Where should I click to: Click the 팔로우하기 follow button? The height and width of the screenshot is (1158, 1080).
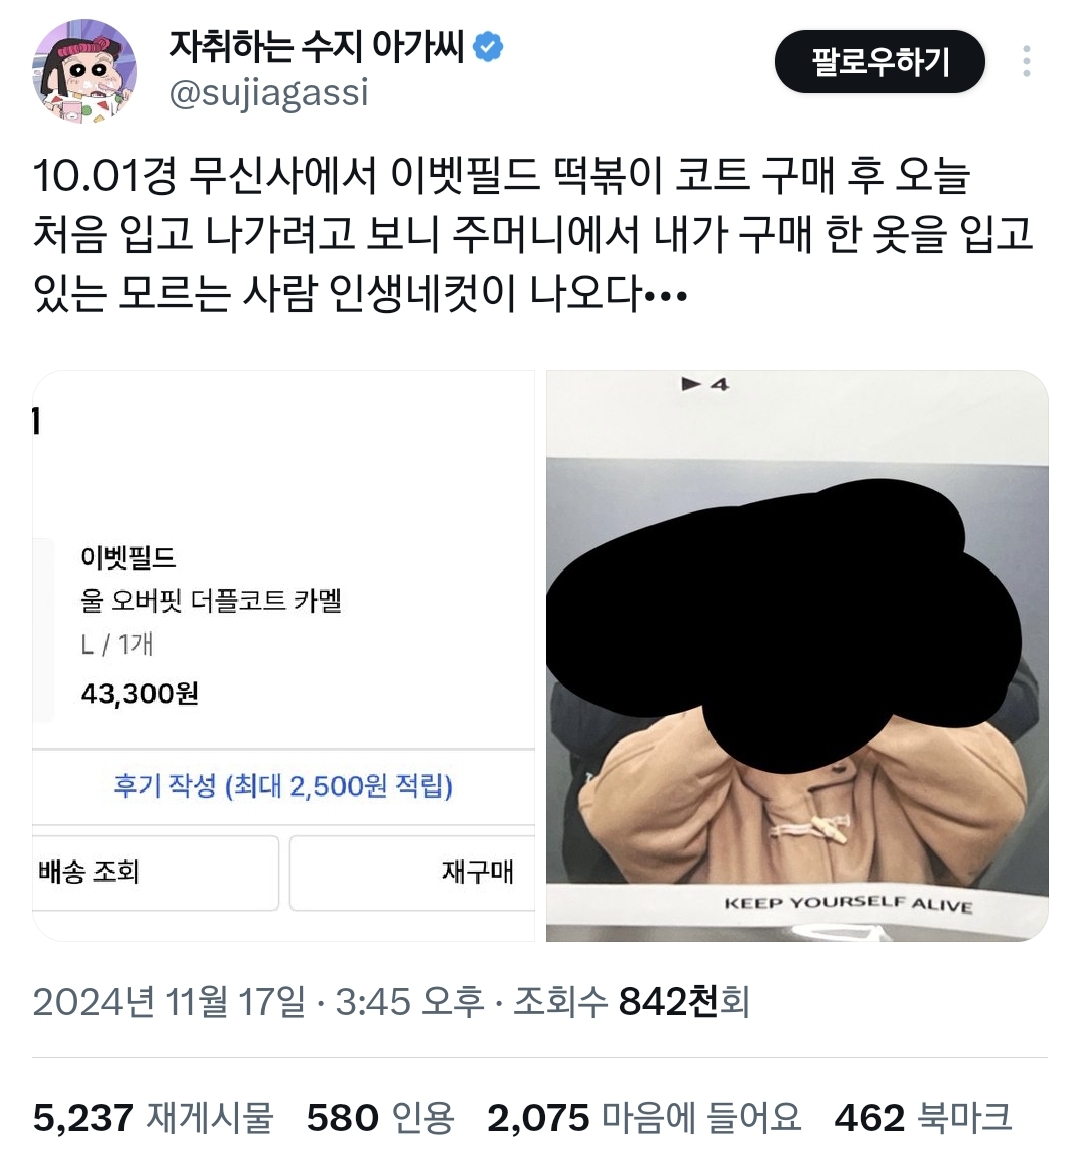click(879, 61)
